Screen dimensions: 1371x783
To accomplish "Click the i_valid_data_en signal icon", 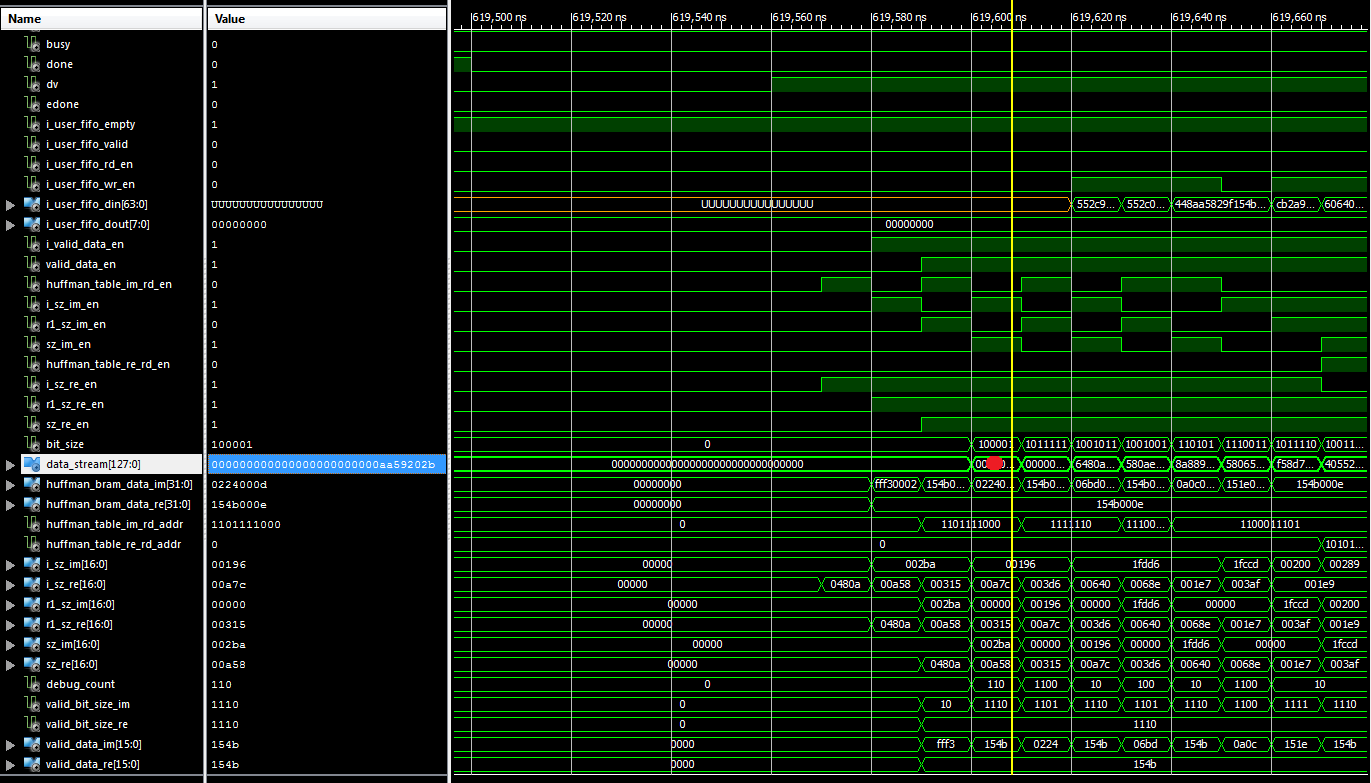I will pos(32,244).
